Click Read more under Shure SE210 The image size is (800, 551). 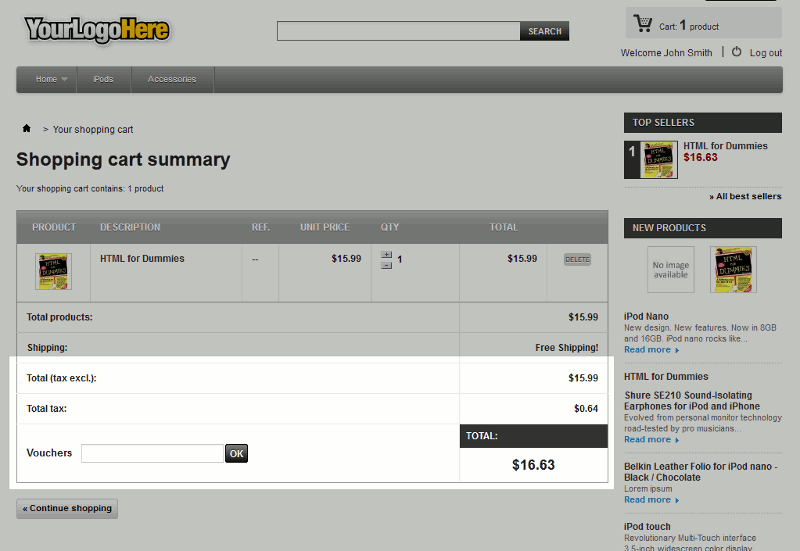pyautogui.click(x=651, y=440)
